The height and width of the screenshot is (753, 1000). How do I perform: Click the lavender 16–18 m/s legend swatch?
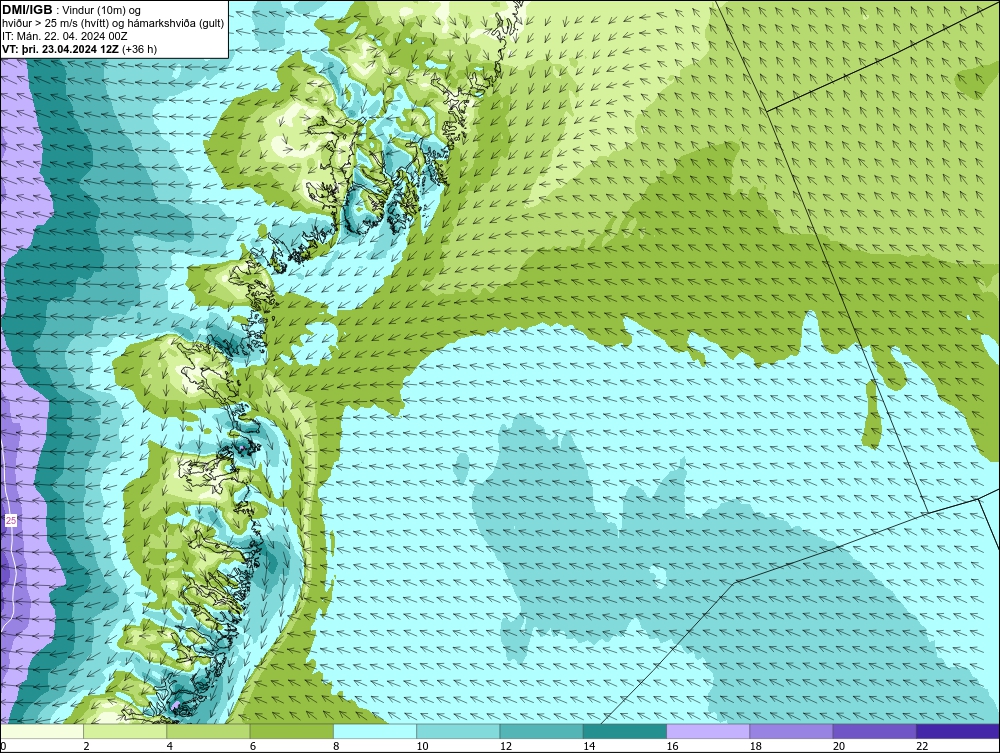click(x=708, y=731)
